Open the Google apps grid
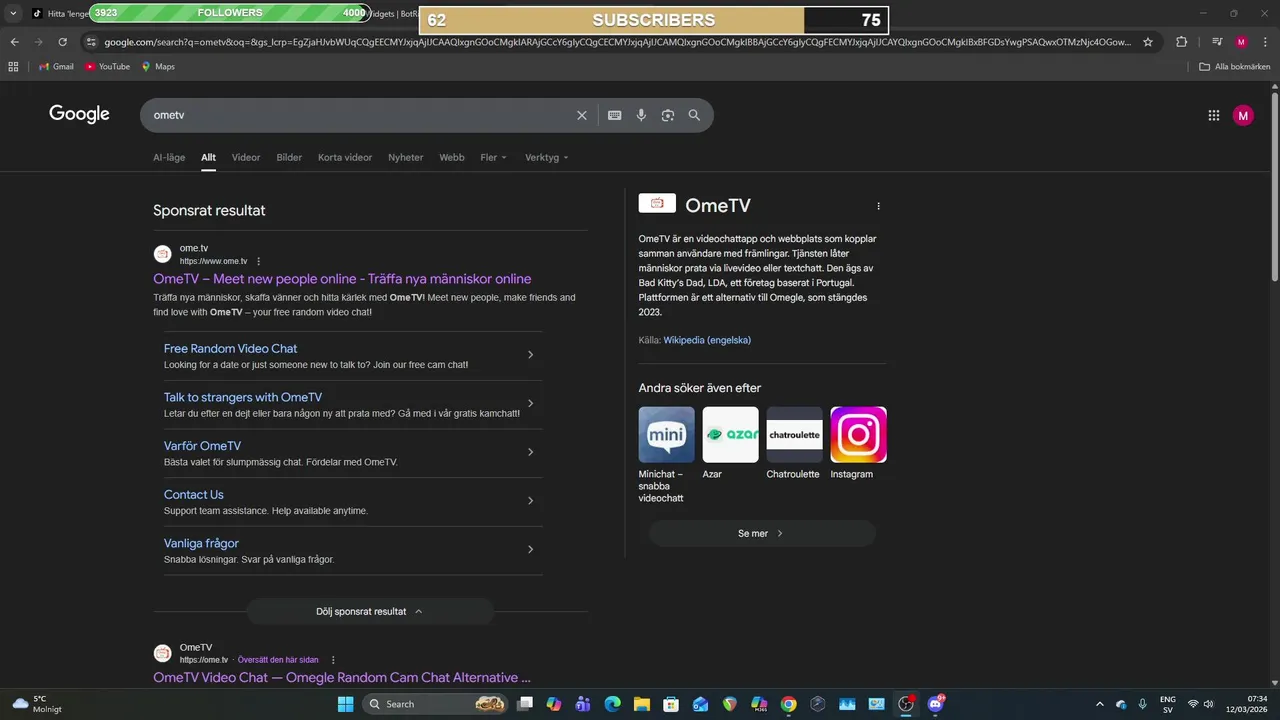This screenshot has width=1280, height=720. click(1214, 115)
